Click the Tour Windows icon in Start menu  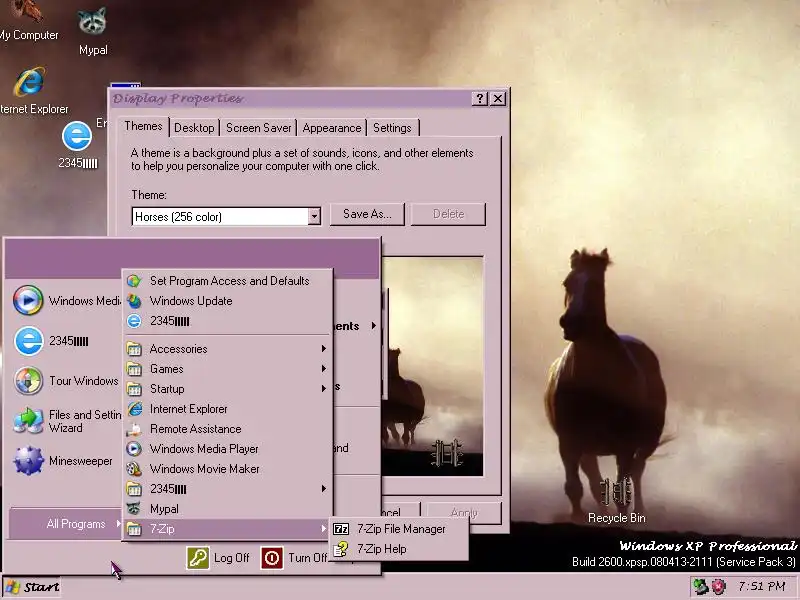[x=28, y=381]
